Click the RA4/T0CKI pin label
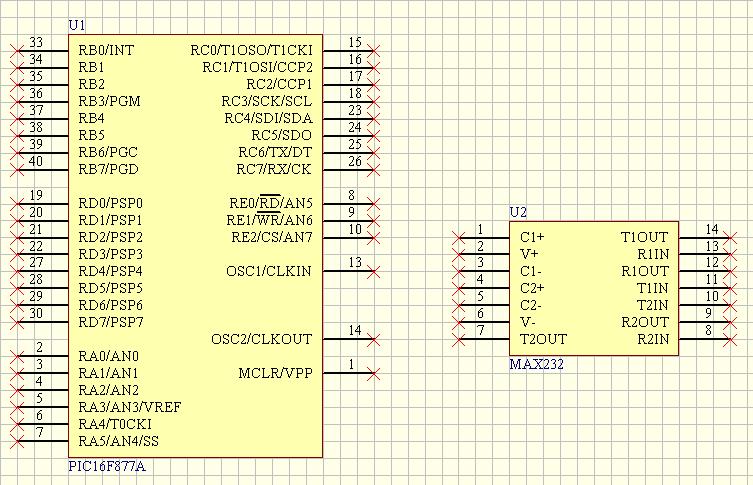Viewport: 753px width, 485px height. click(114, 424)
